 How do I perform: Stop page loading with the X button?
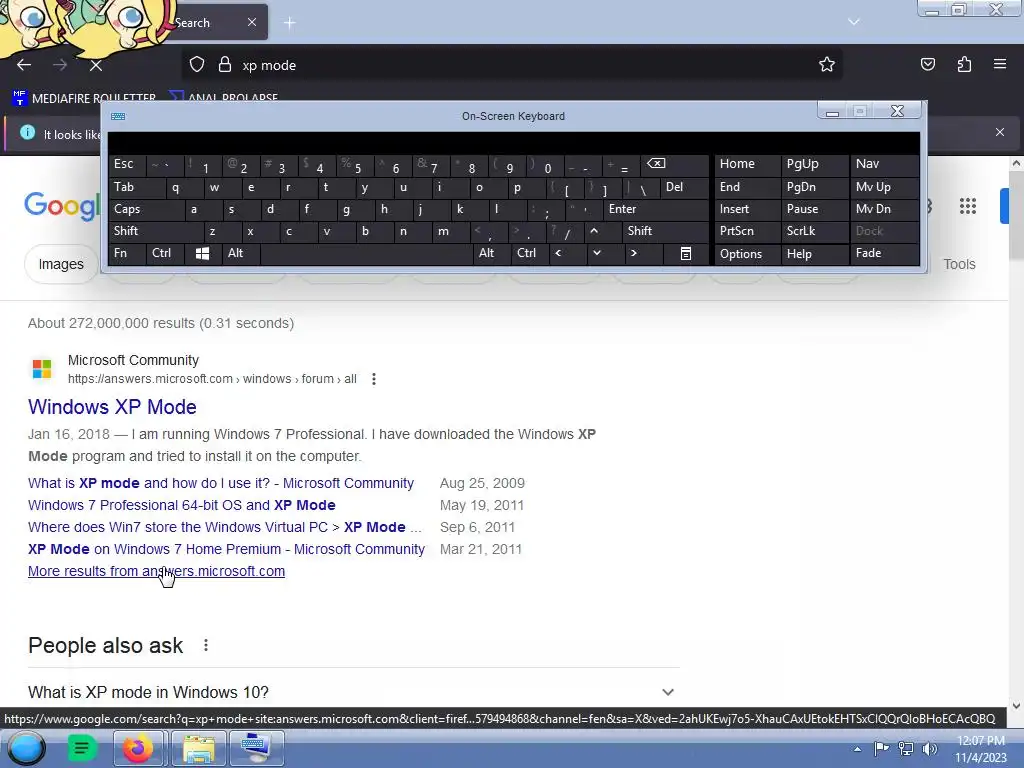point(95,65)
